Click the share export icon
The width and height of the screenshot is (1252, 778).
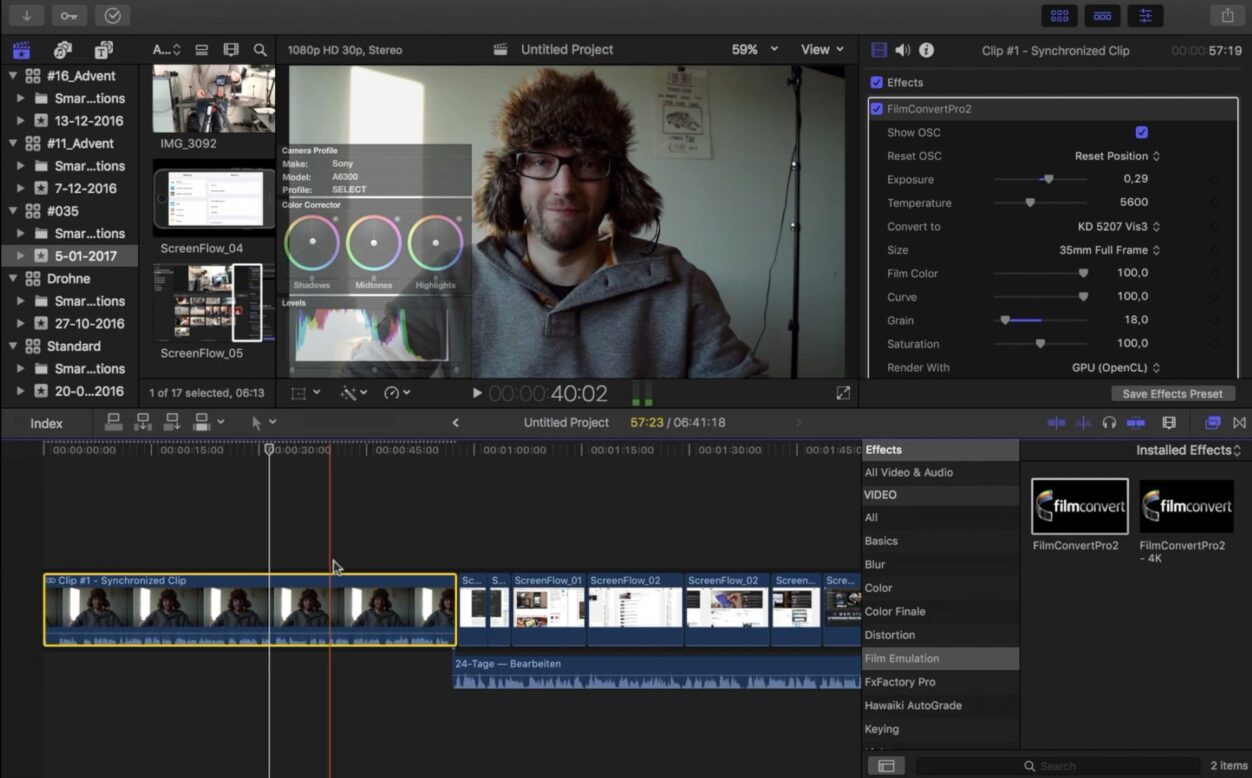(x=1227, y=15)
